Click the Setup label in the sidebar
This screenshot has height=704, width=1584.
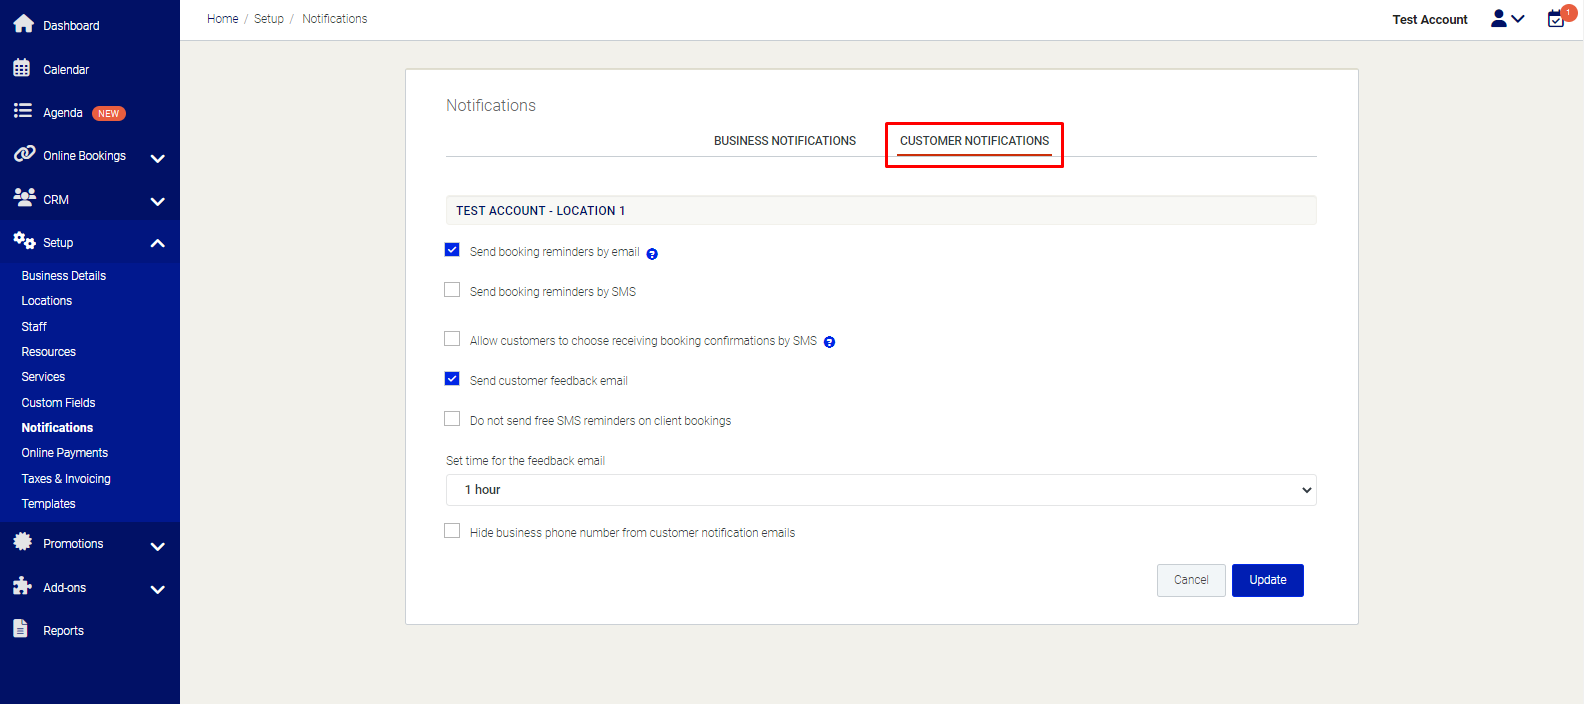[x=58, y=243]
